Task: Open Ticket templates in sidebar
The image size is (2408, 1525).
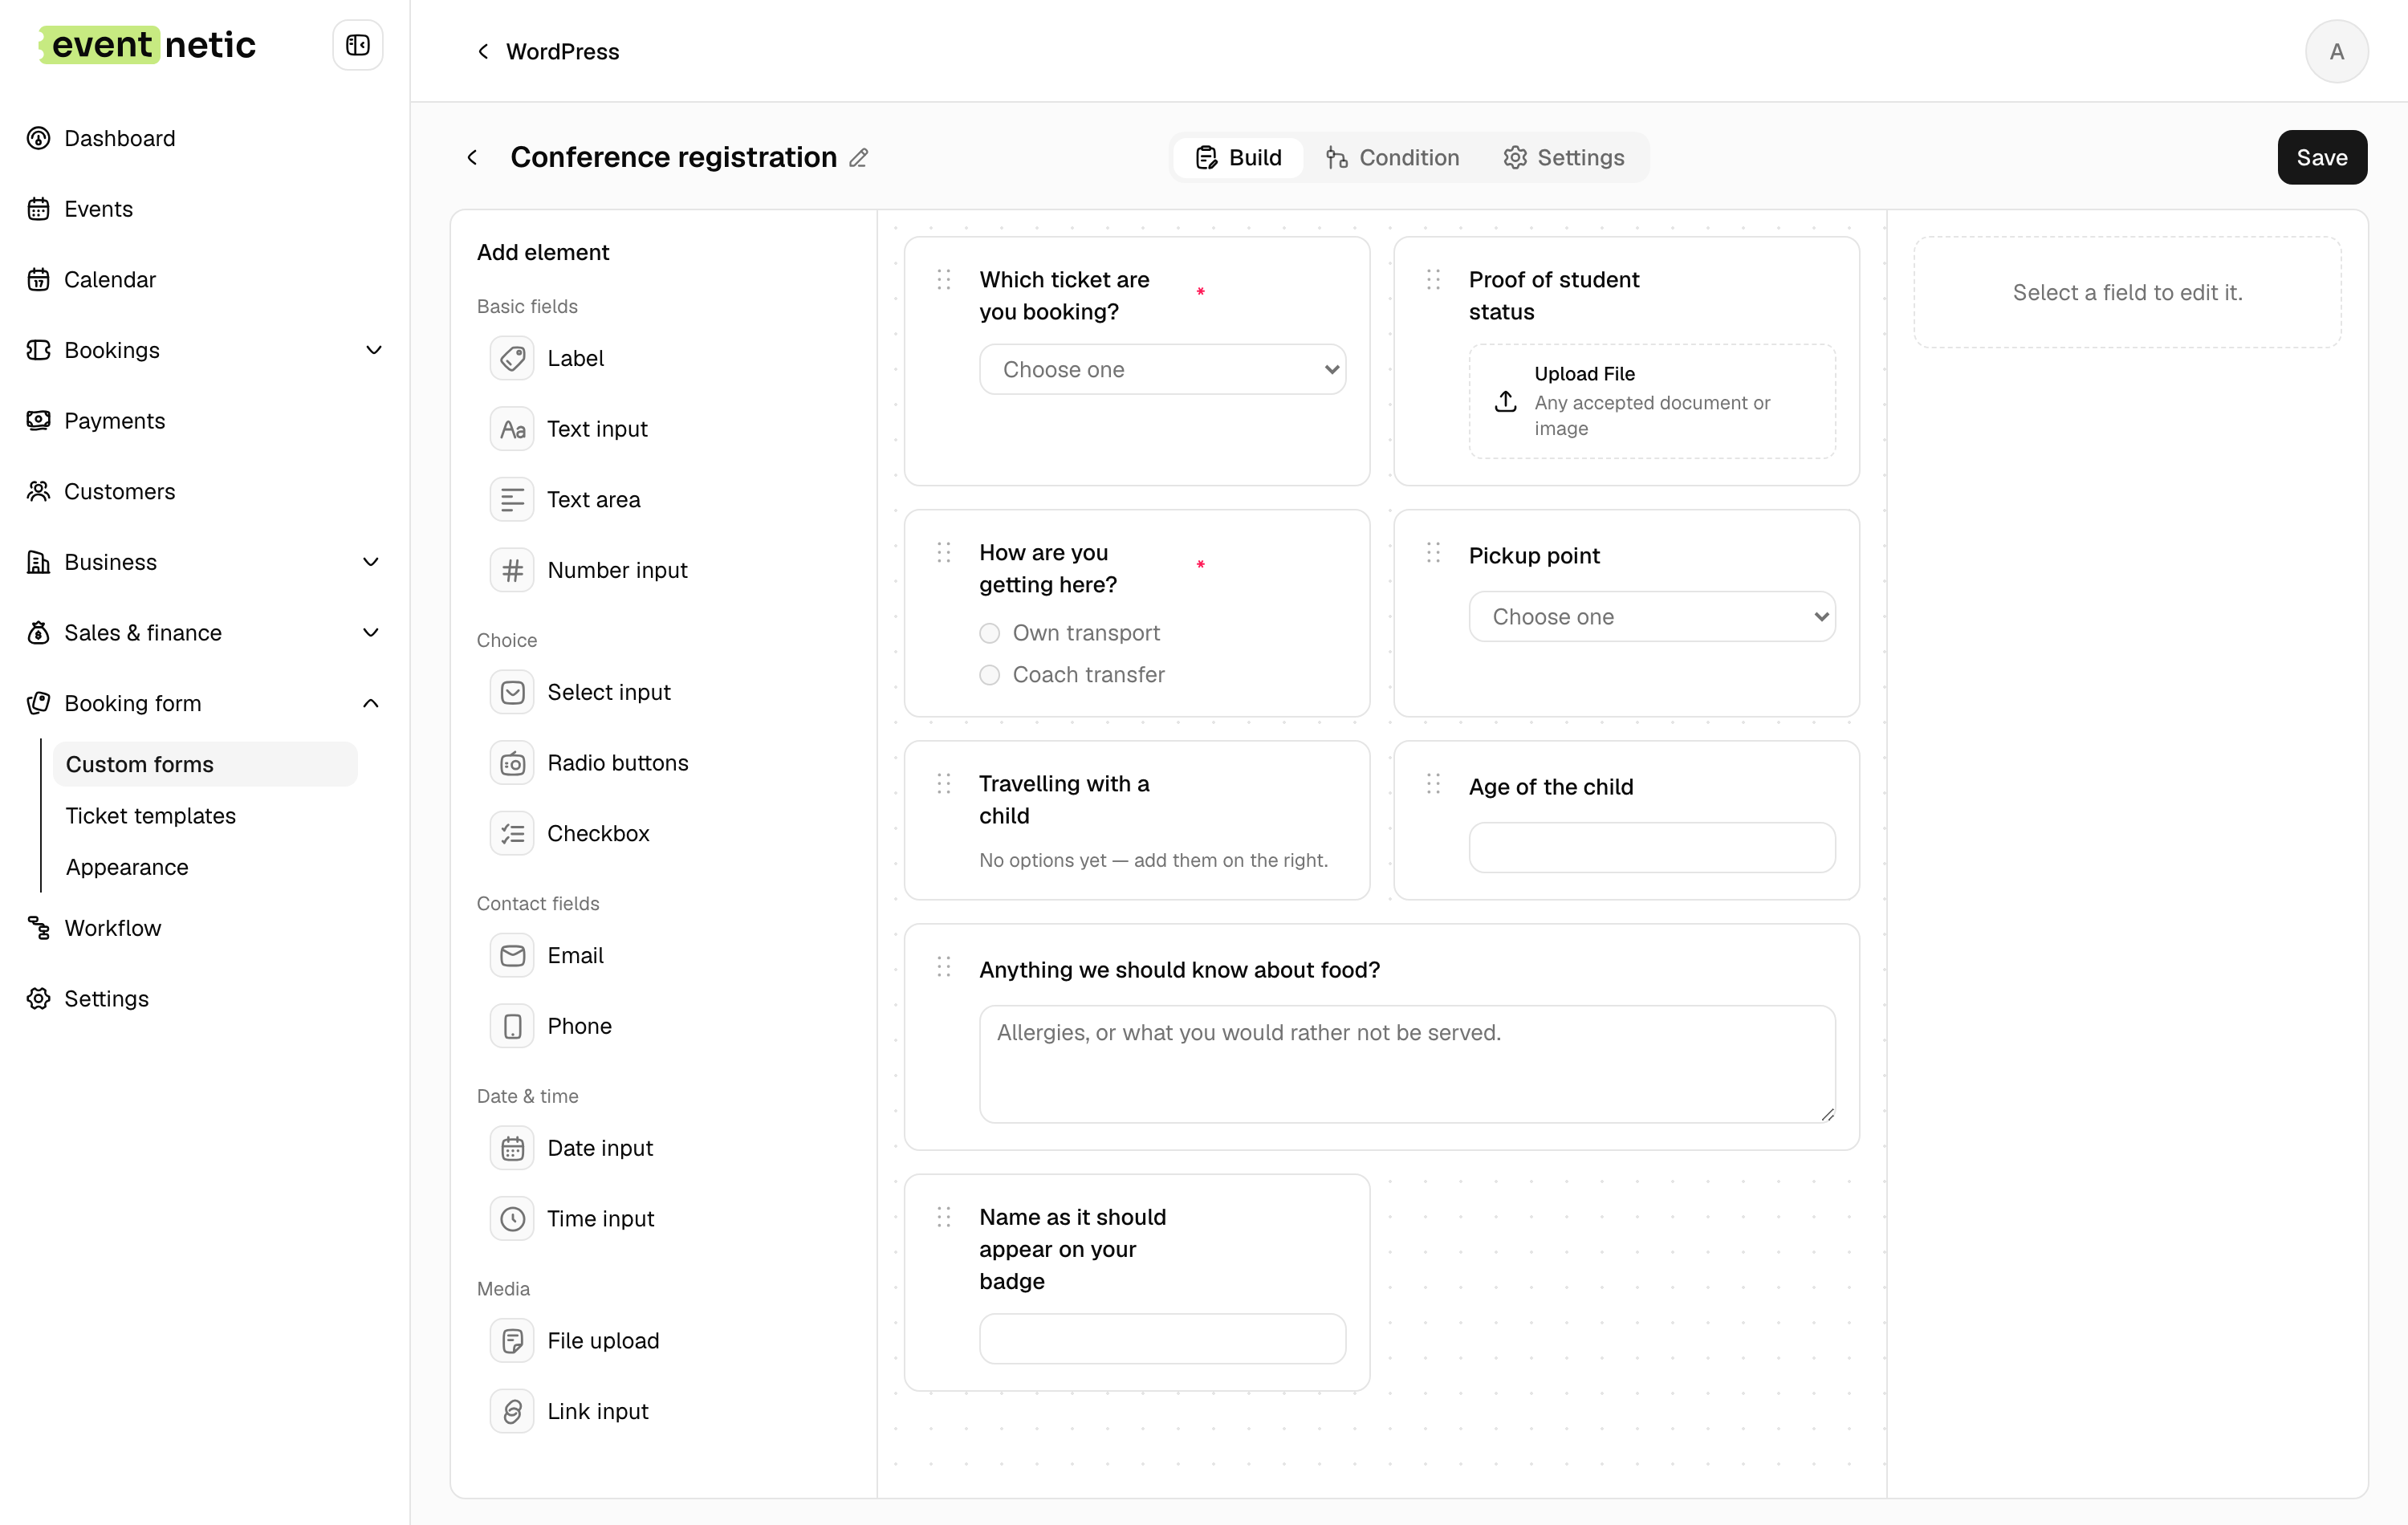Action: 151,816
